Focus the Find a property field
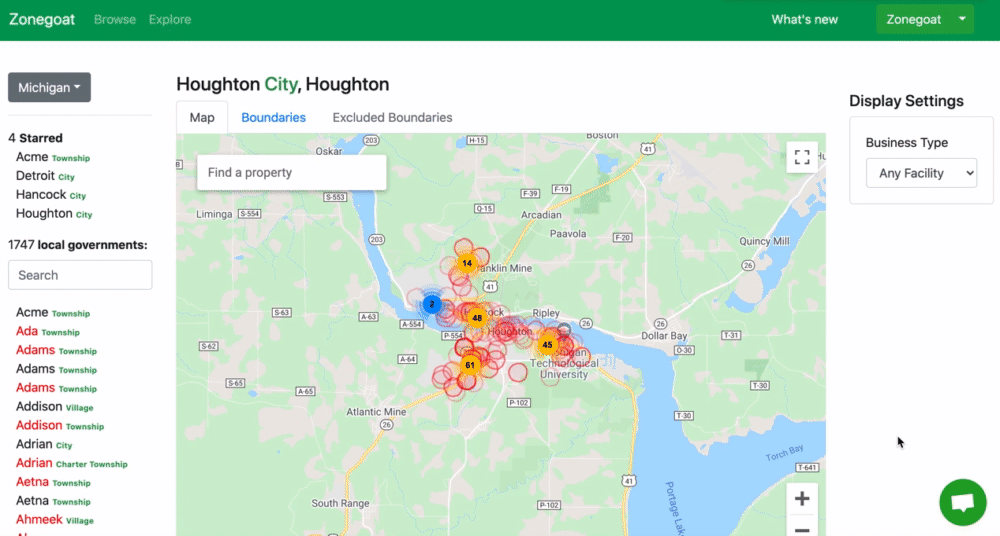The height and width of the screenshot is (536, 1000). pos(291,172)
